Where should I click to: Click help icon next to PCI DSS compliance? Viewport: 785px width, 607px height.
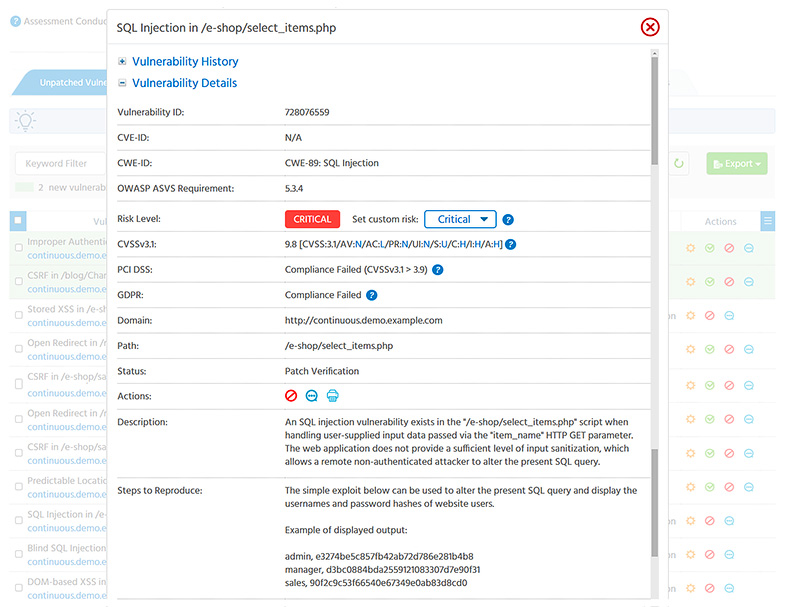pyautogui.click(x=438, y=270)
